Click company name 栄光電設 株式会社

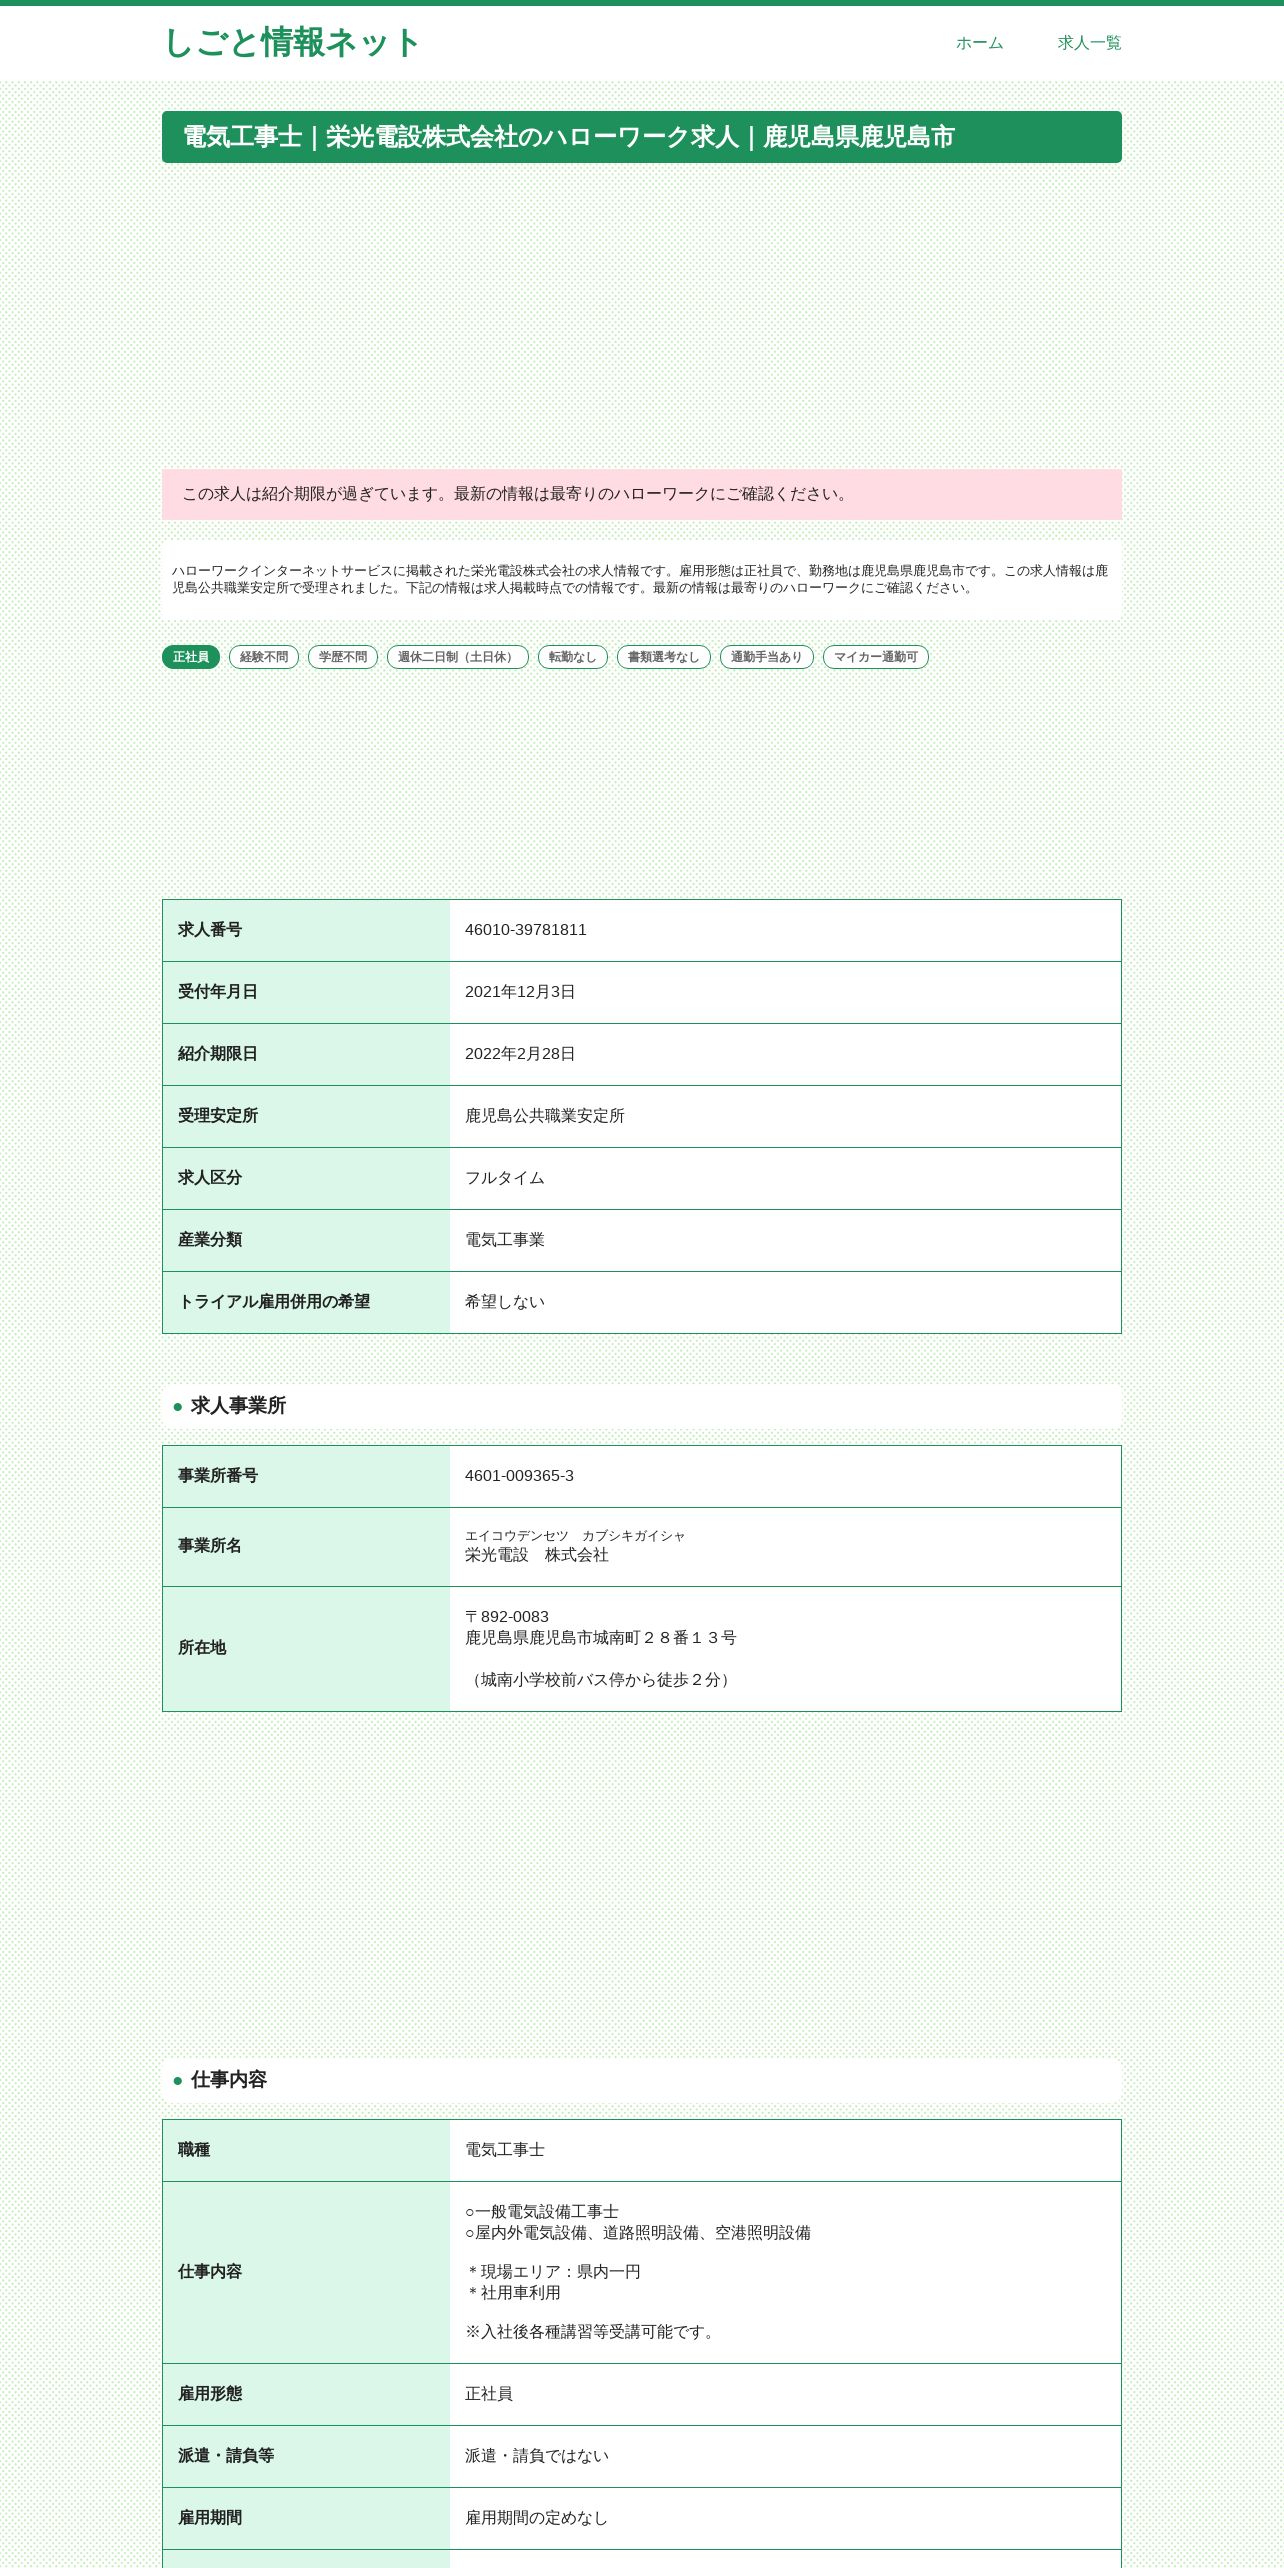point(537,1555)
